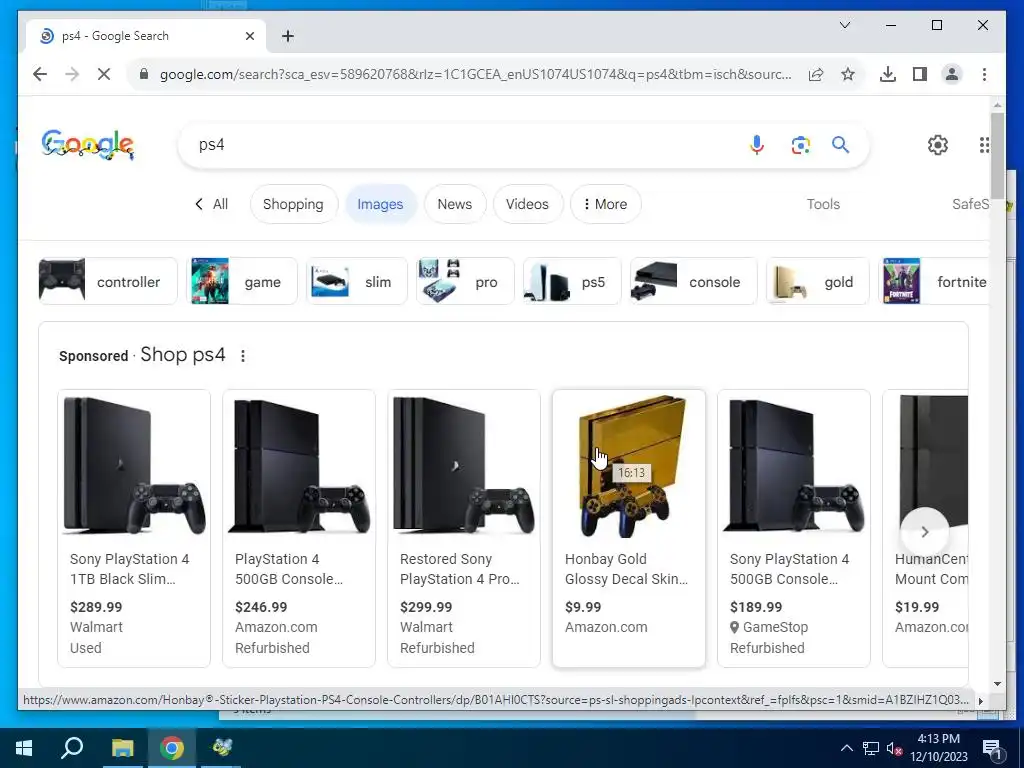
Task: Filter images by controller chip
Action: (x=108, y=281)
